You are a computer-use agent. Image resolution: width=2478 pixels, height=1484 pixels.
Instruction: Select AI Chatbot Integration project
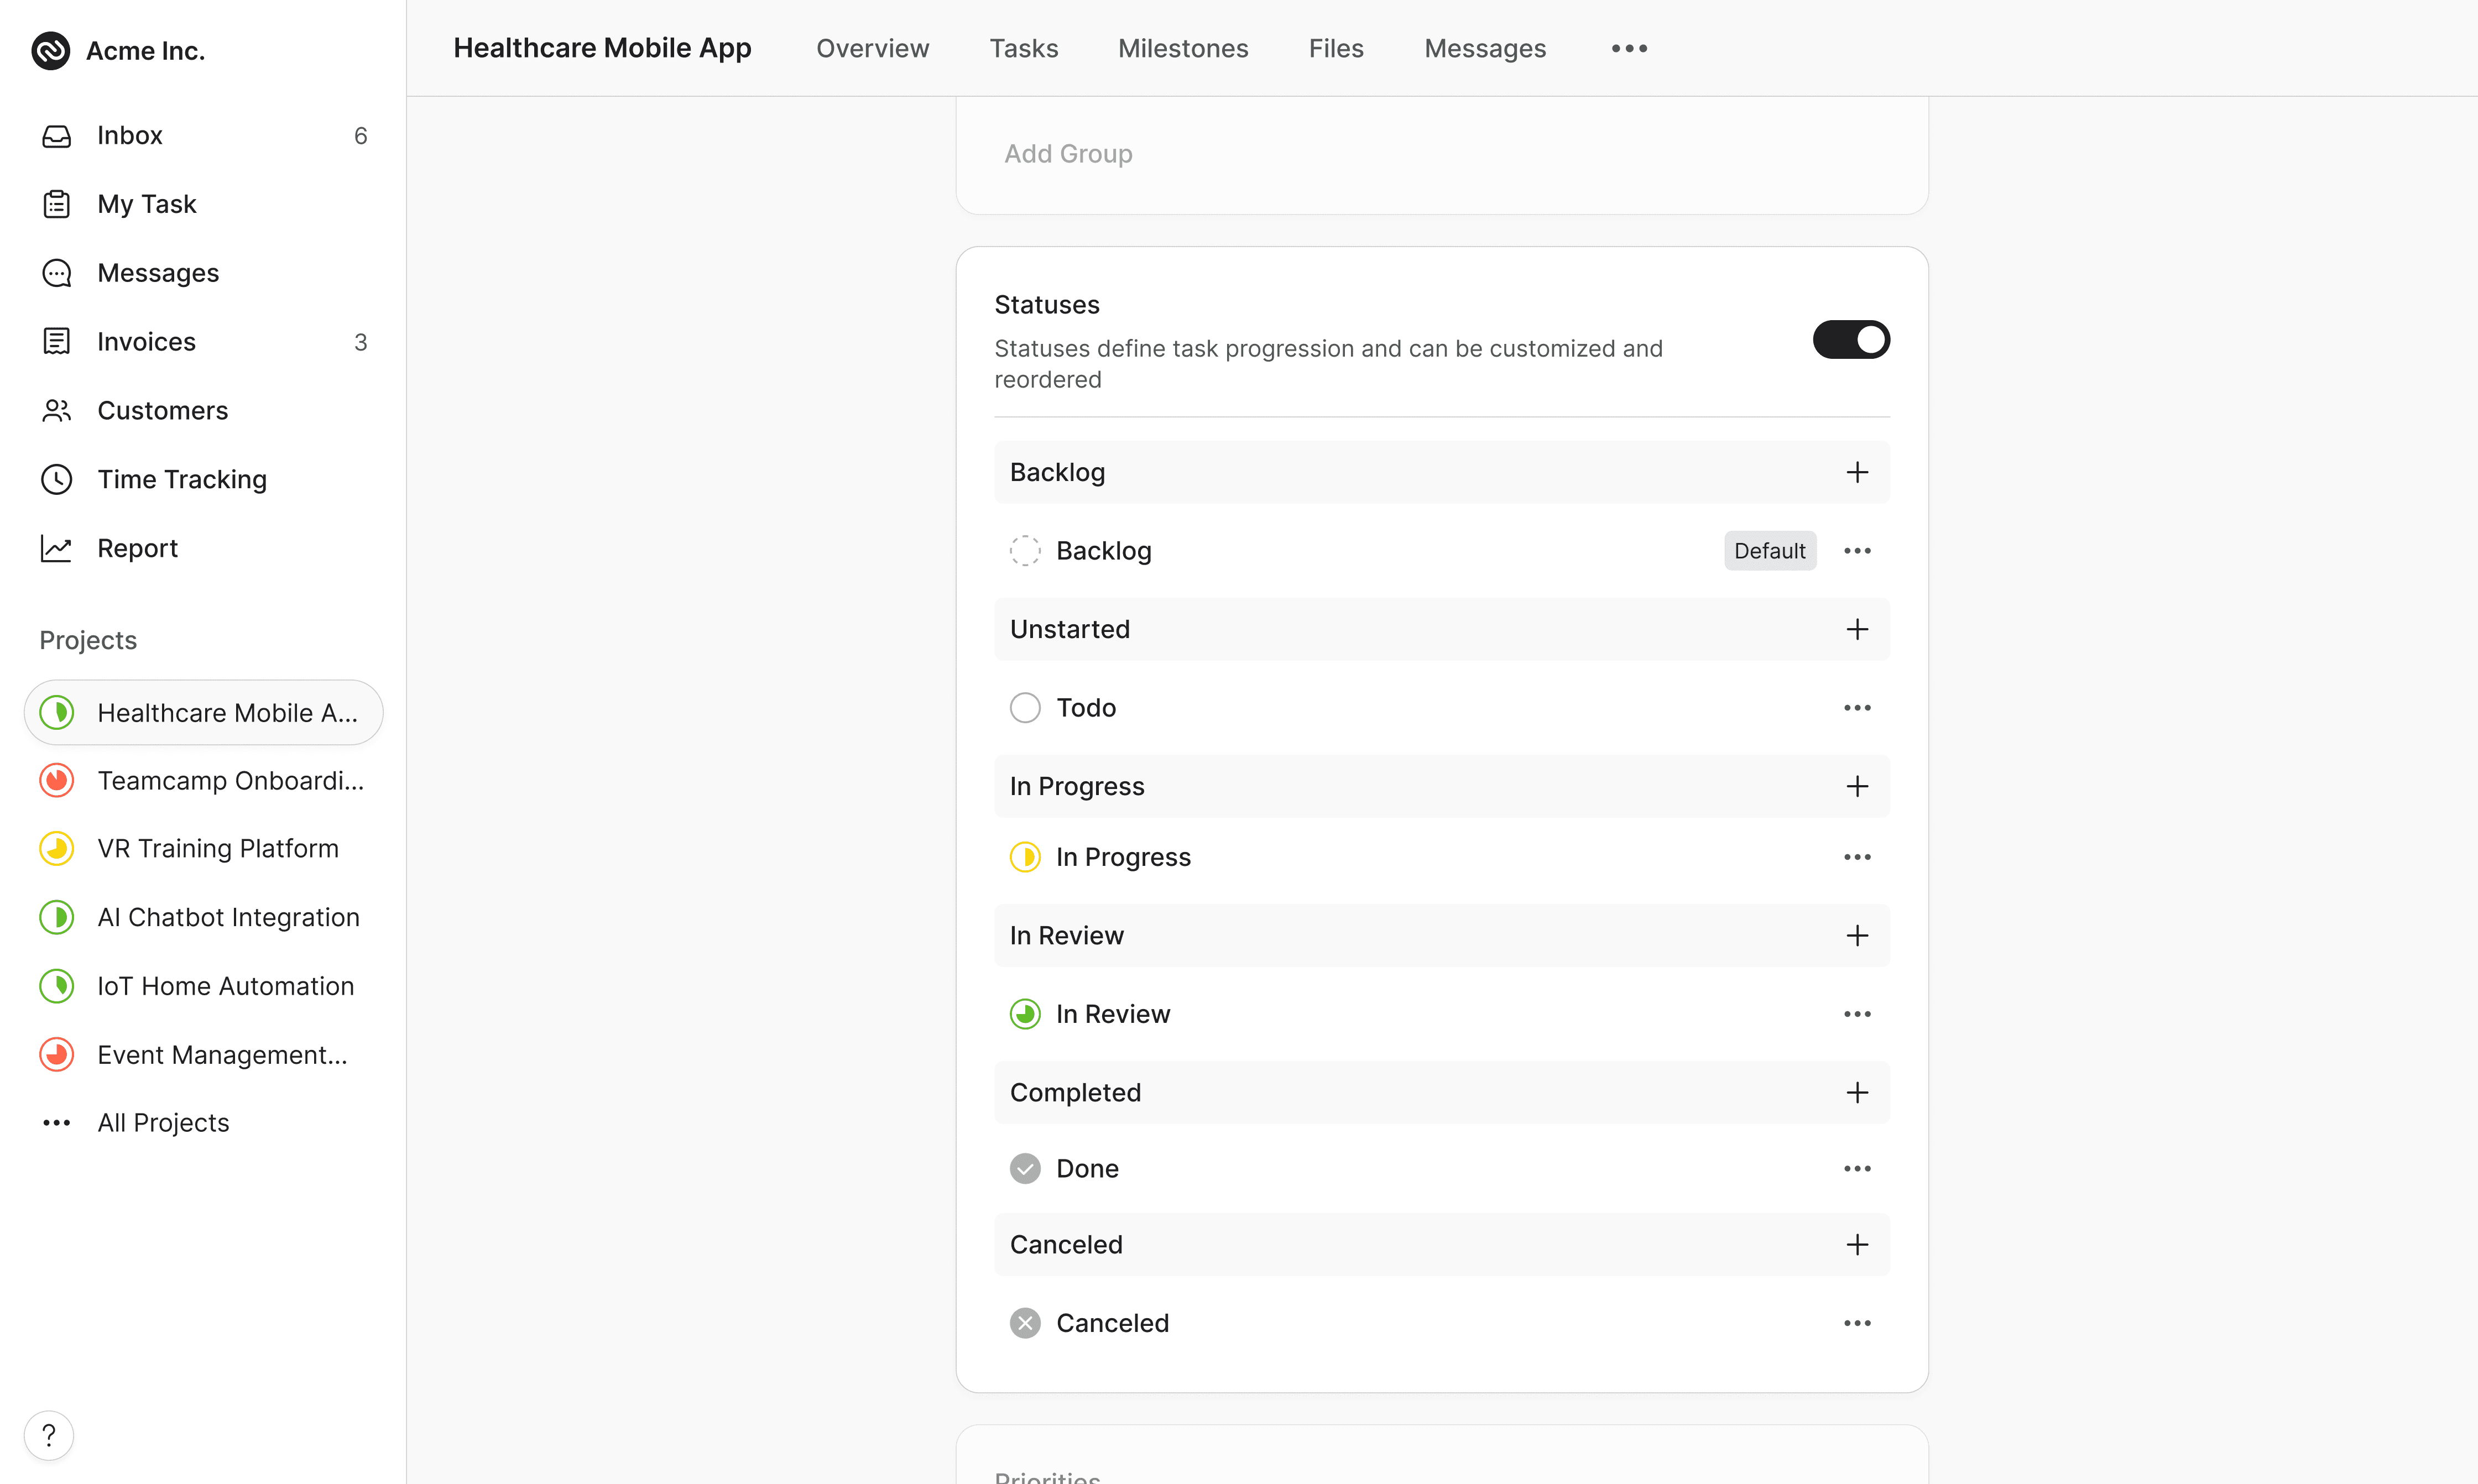click(x=204, y=917)
